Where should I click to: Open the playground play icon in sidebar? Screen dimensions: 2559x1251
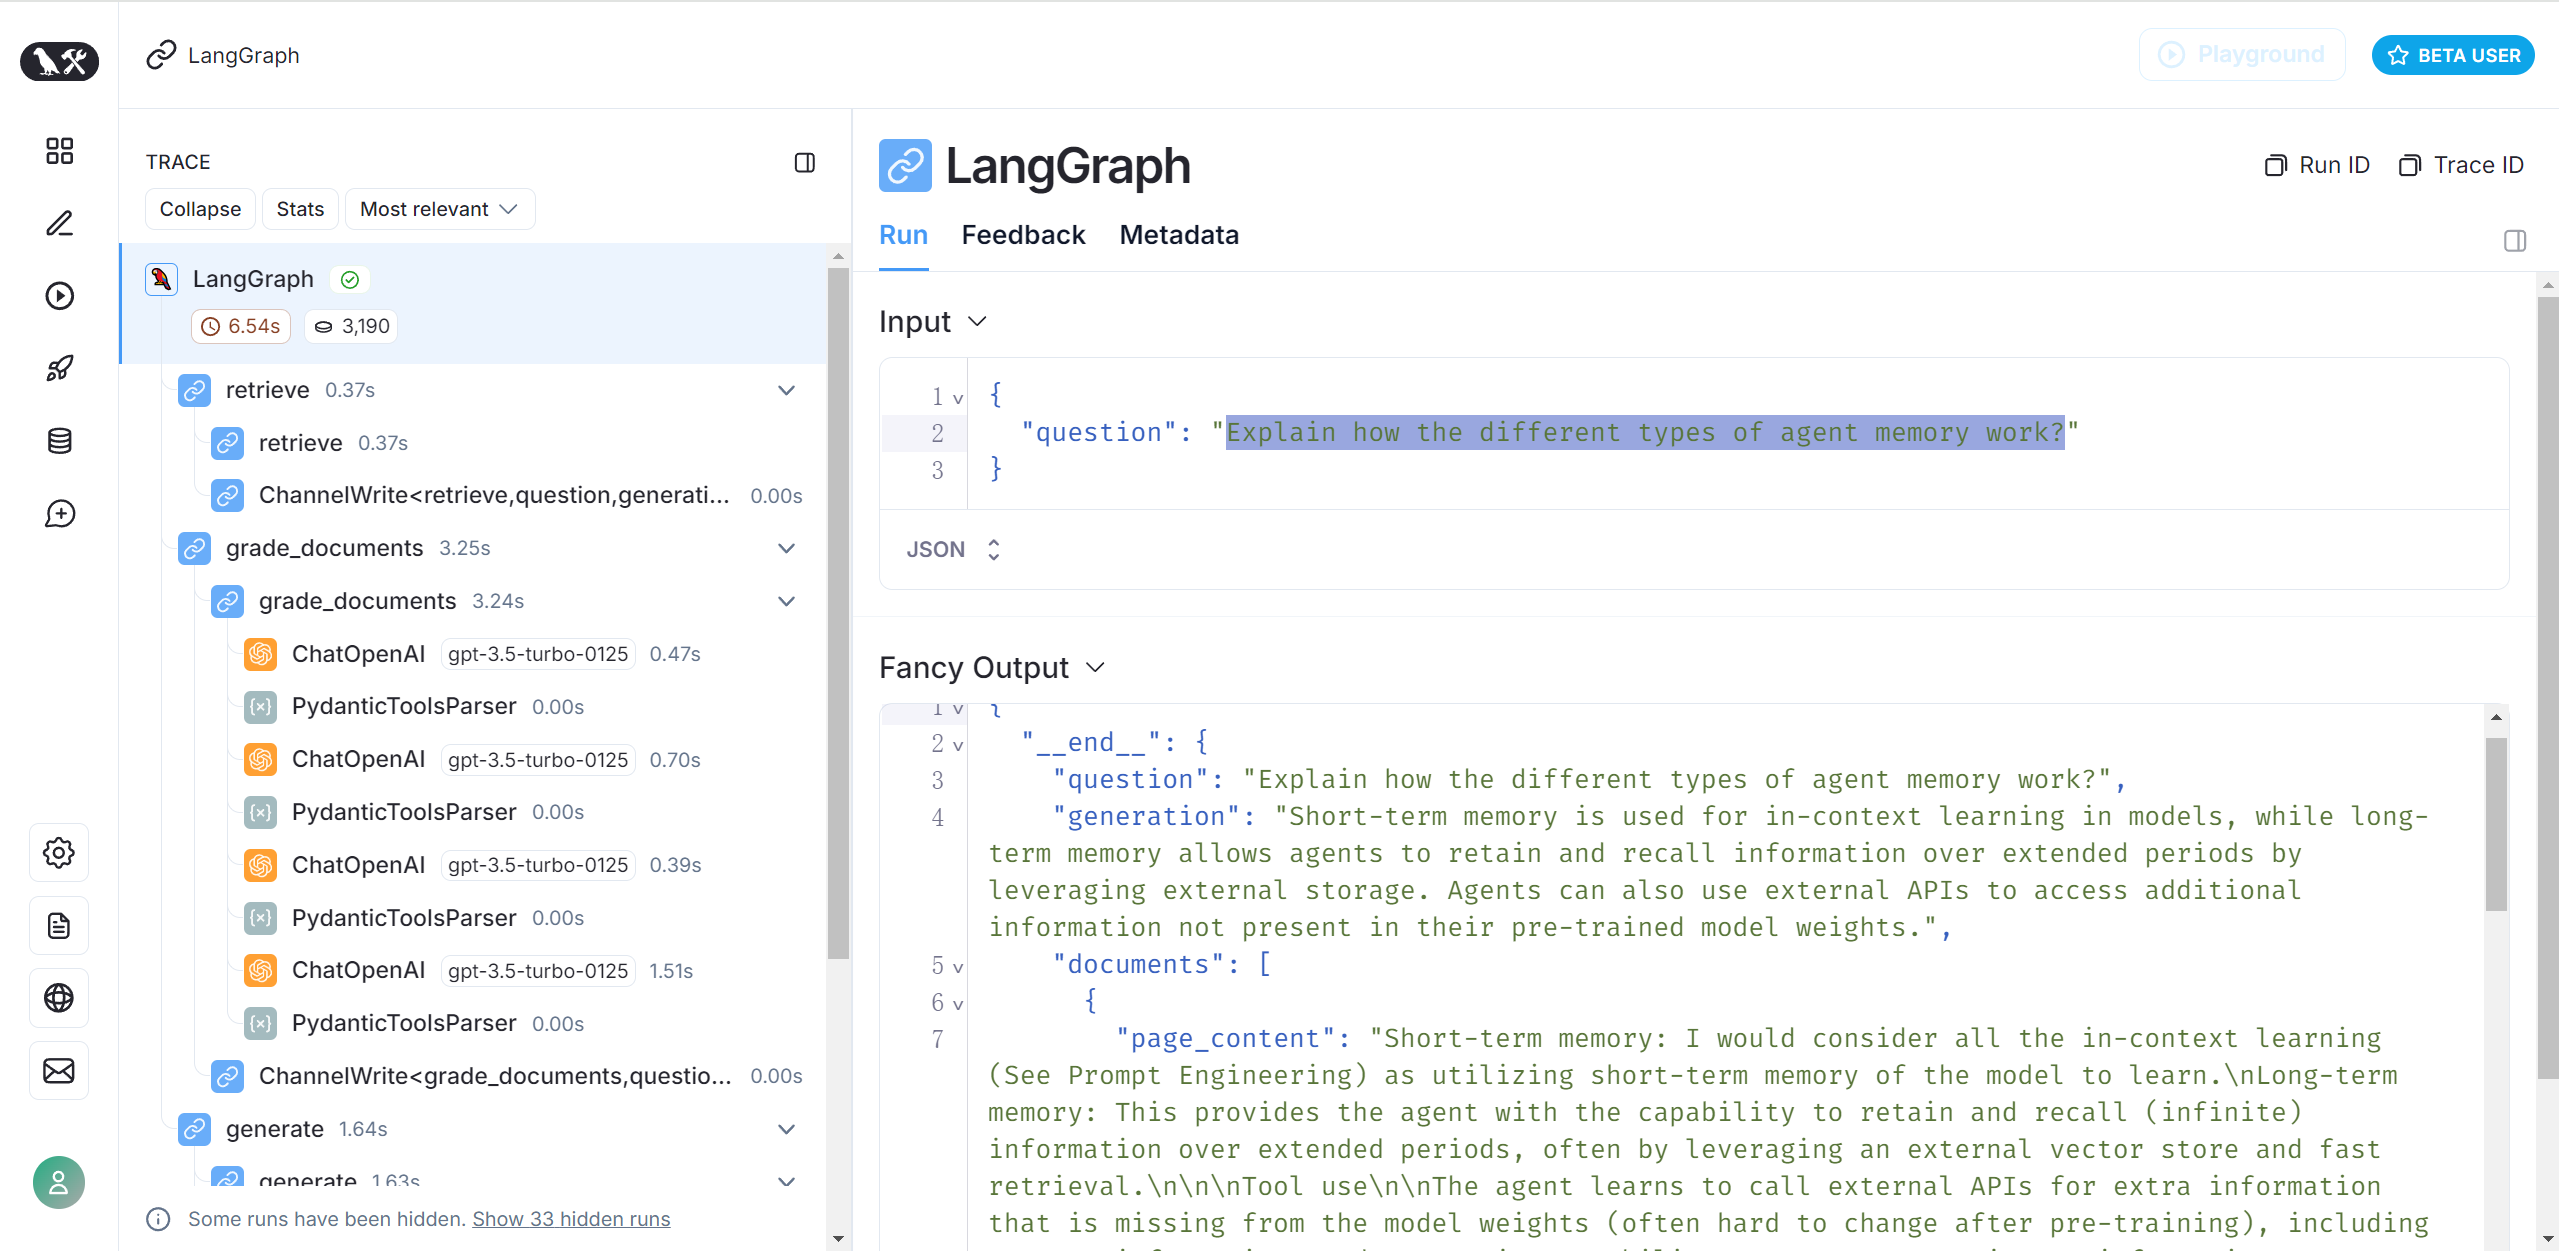tap(59, 296)
